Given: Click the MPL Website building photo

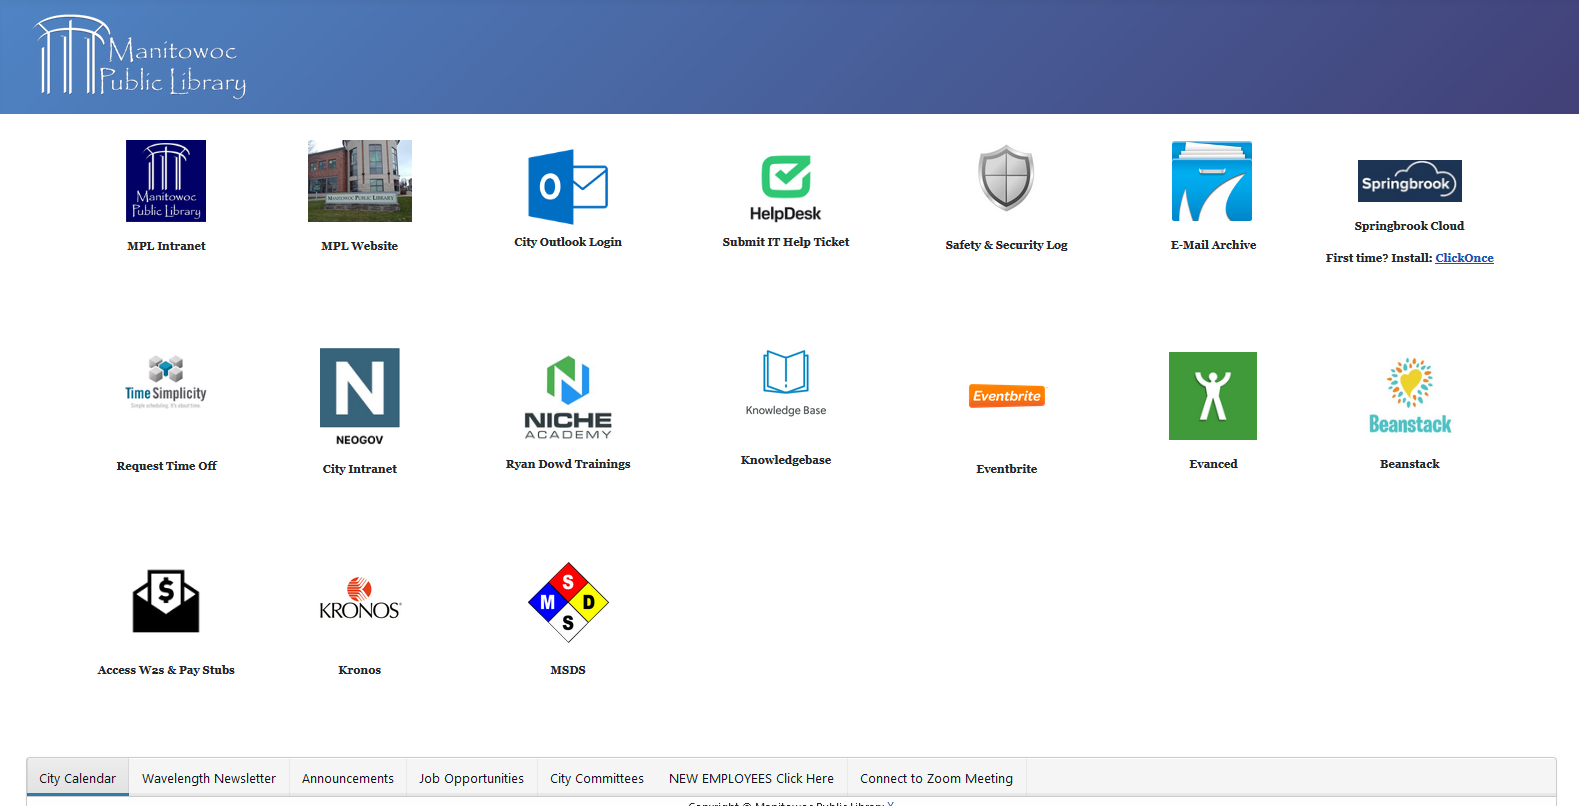Looking at the screenshot, I should (x=360, y=181).
